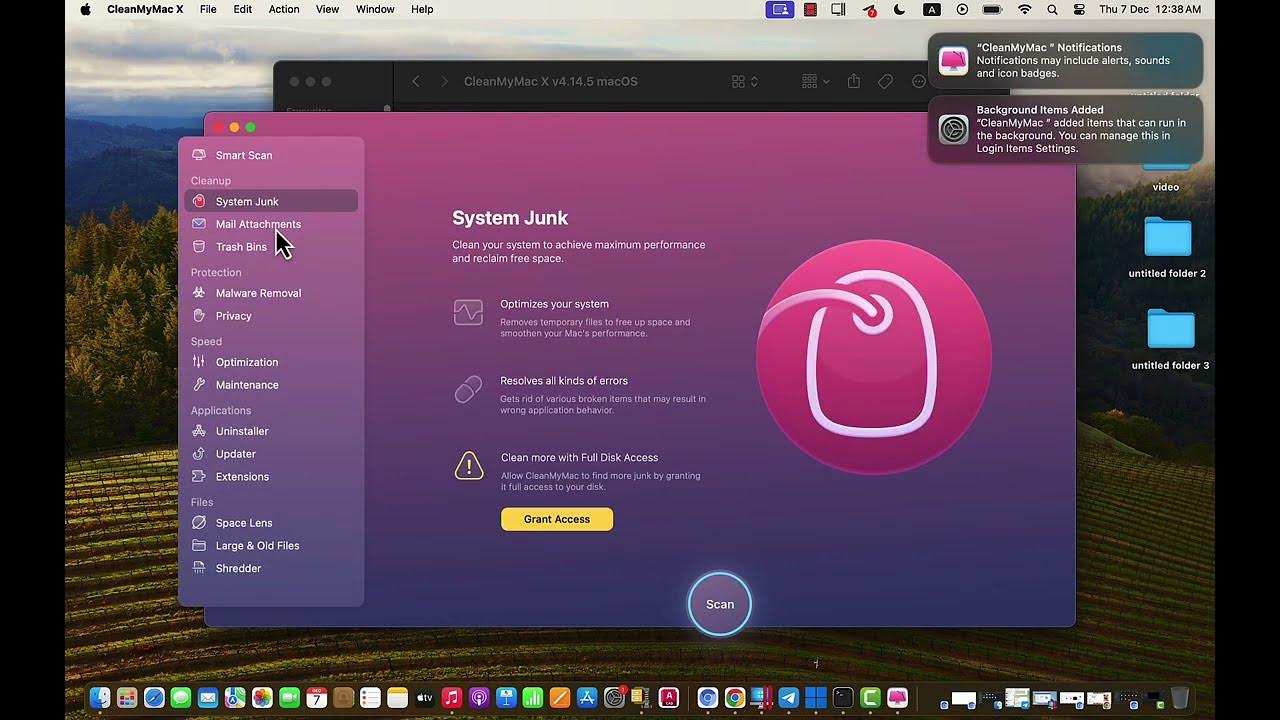Viewport: 1280px width, 720px height.
Task: Open Telegram from the Dock
Action: pyautogui.click(x=789, y=698)
